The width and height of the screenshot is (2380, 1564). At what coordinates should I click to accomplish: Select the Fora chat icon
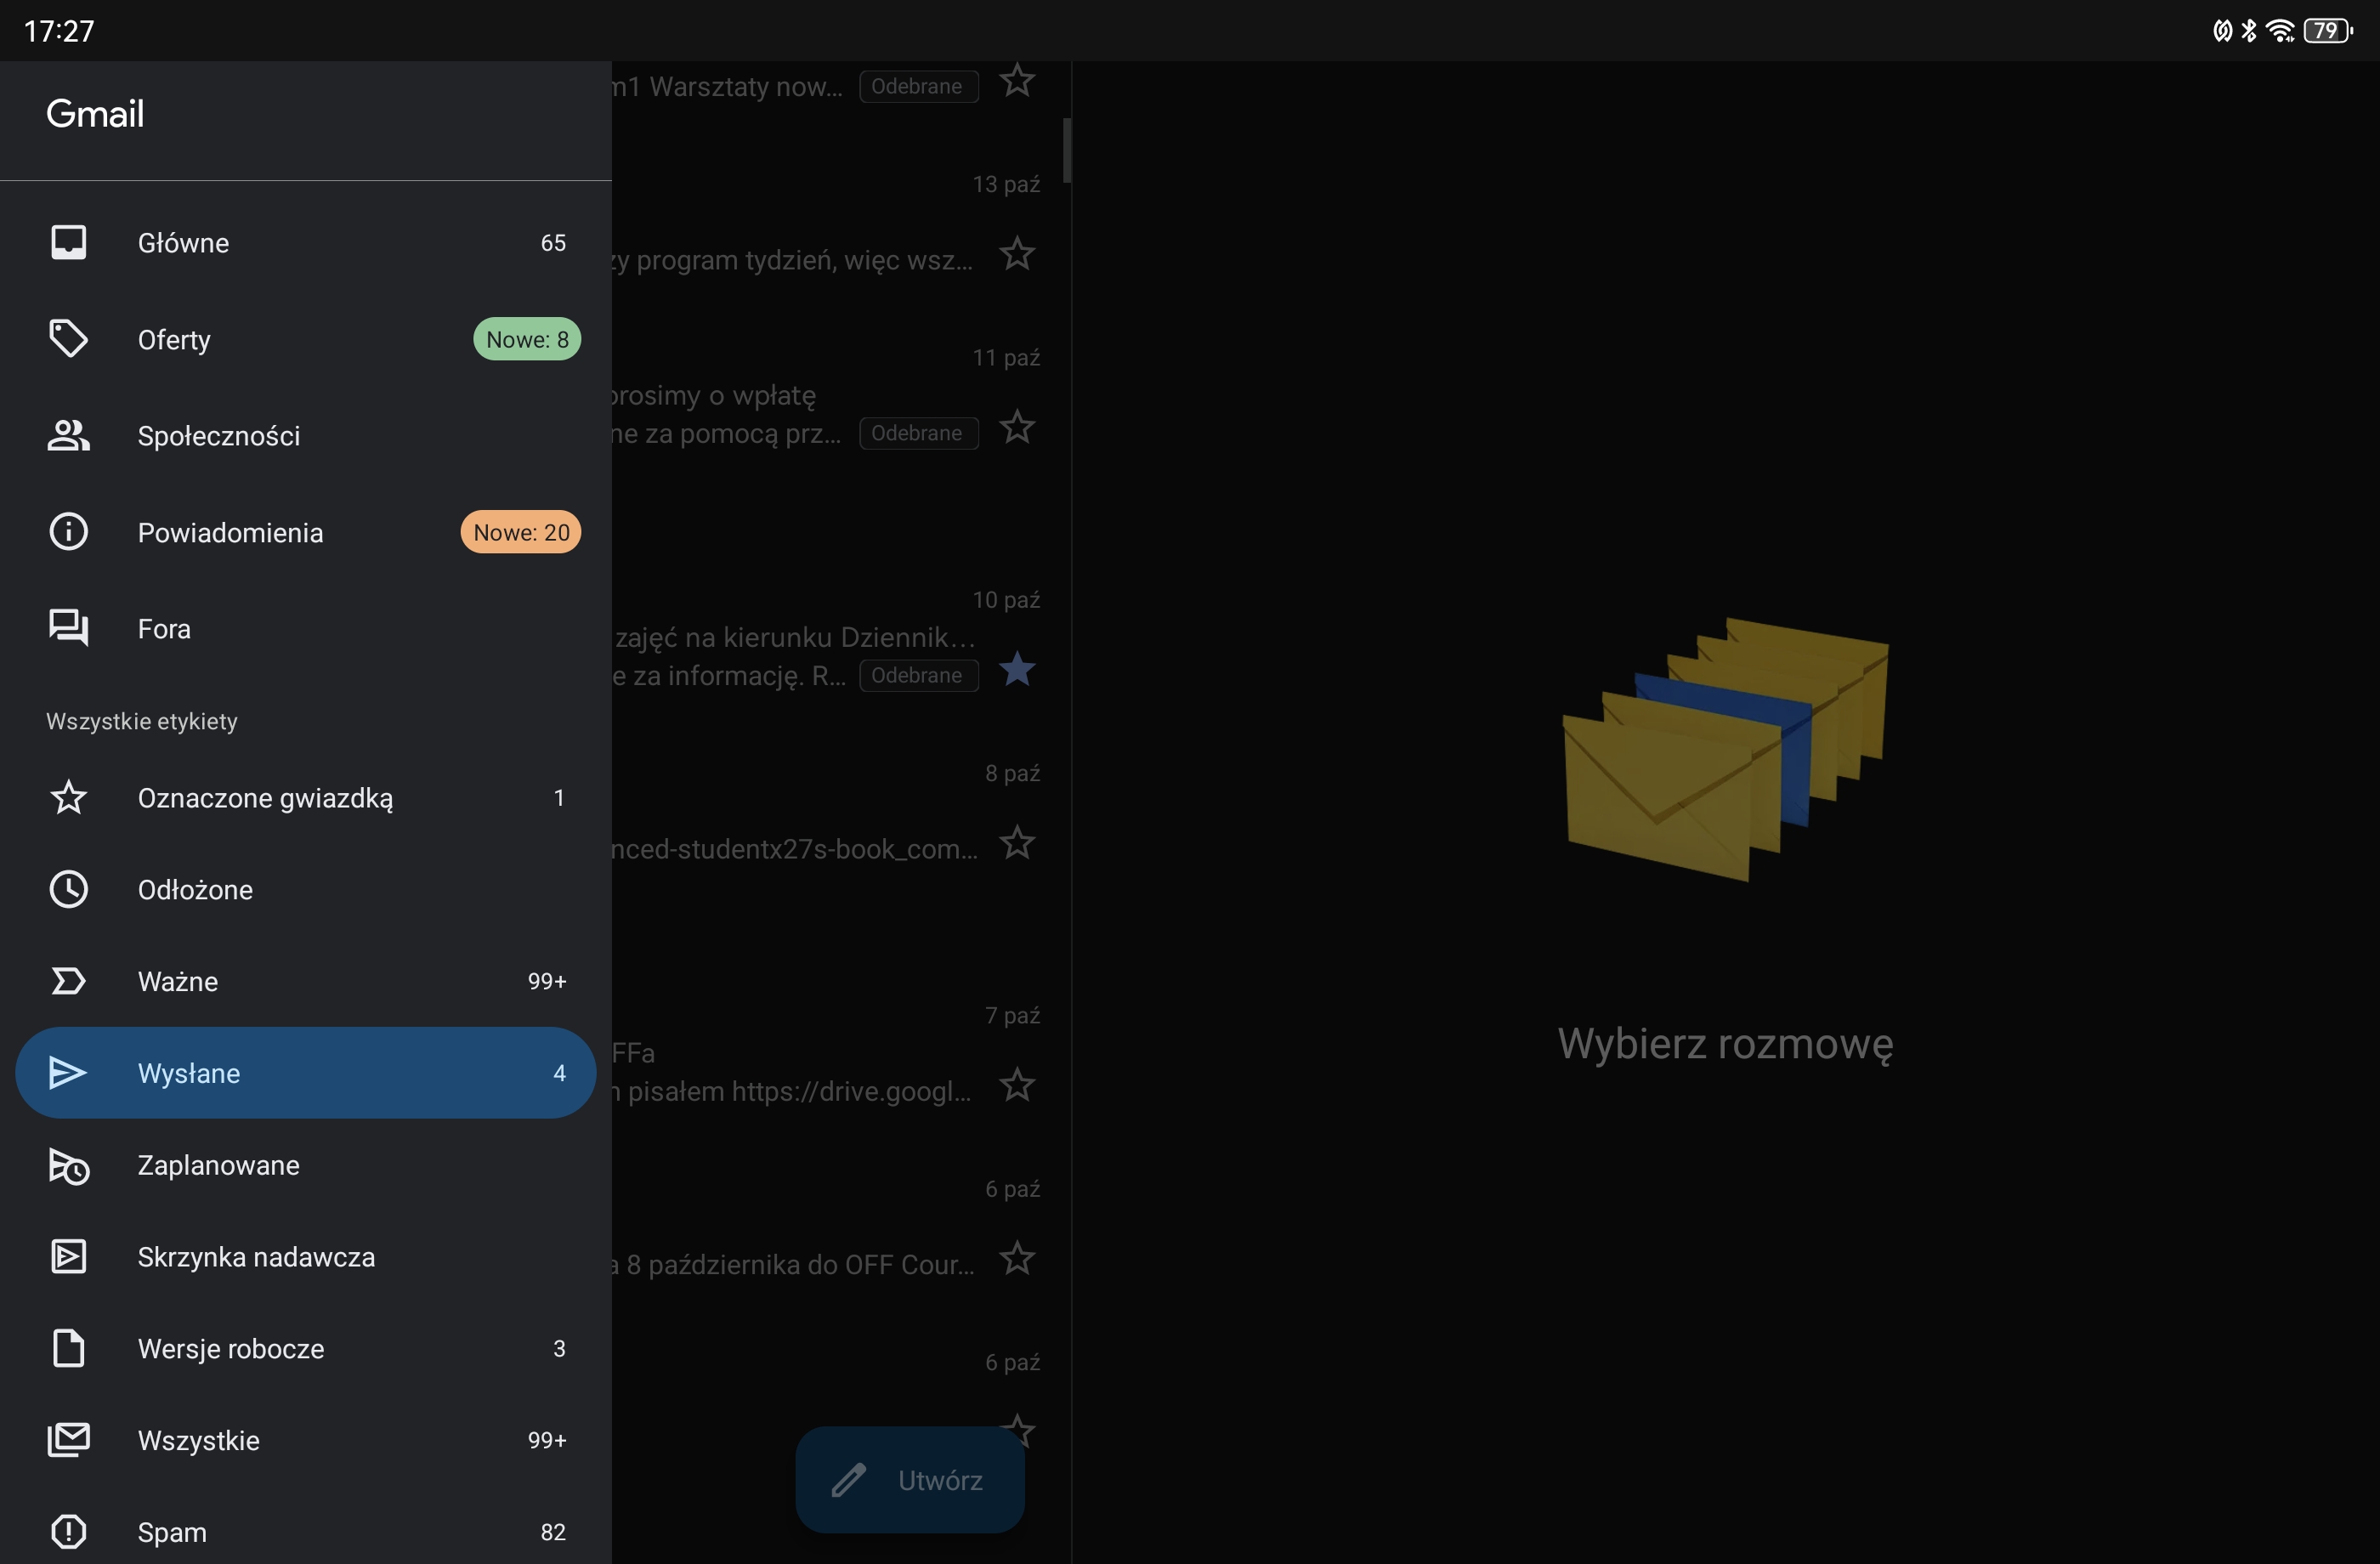[68, 628]
